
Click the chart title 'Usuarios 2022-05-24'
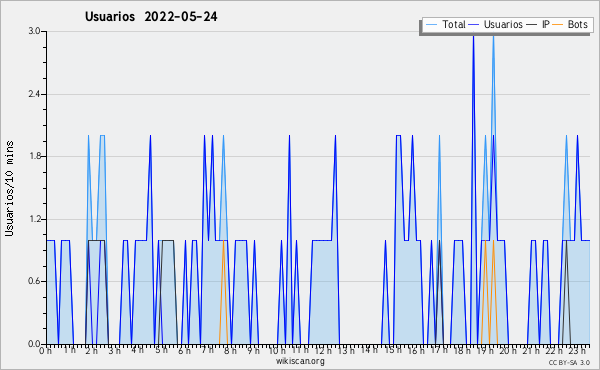click(x=151, y=17)
